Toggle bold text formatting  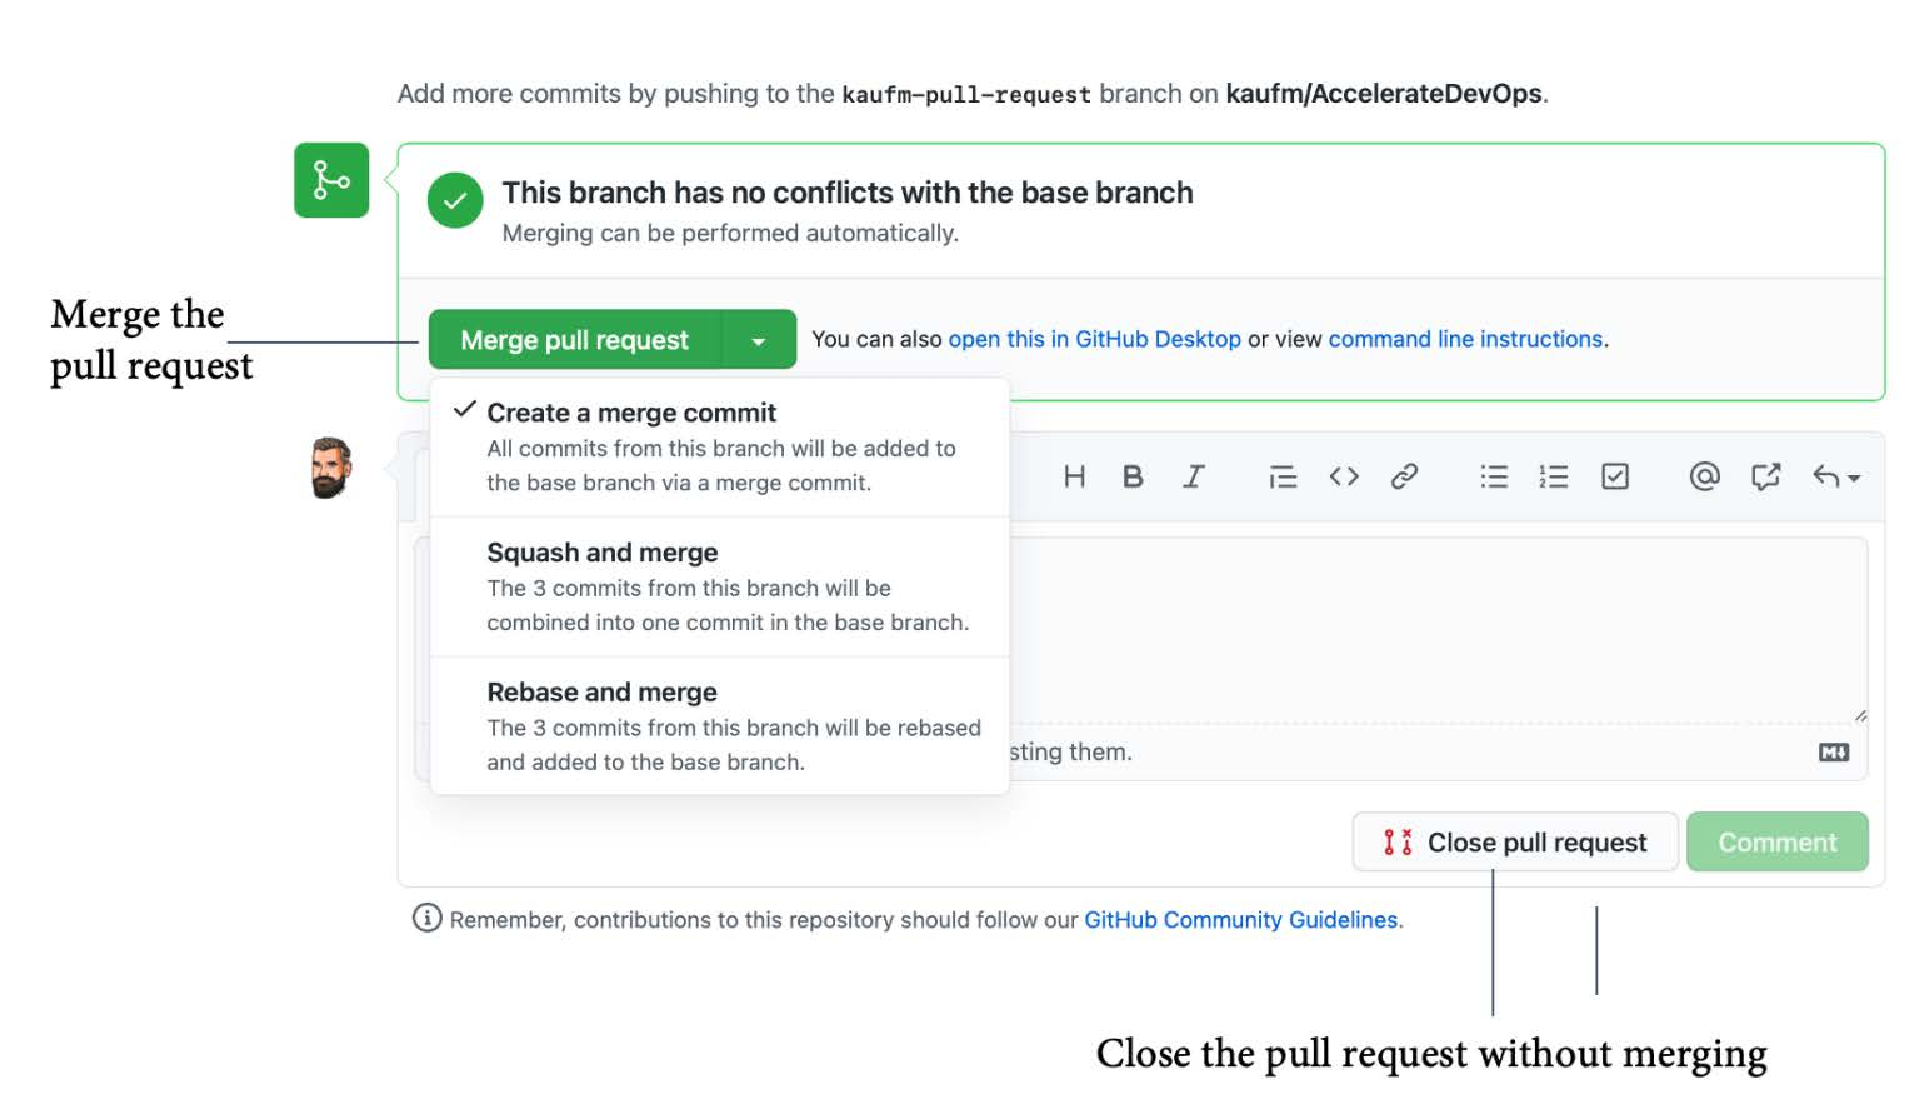tap(1132, 477)
